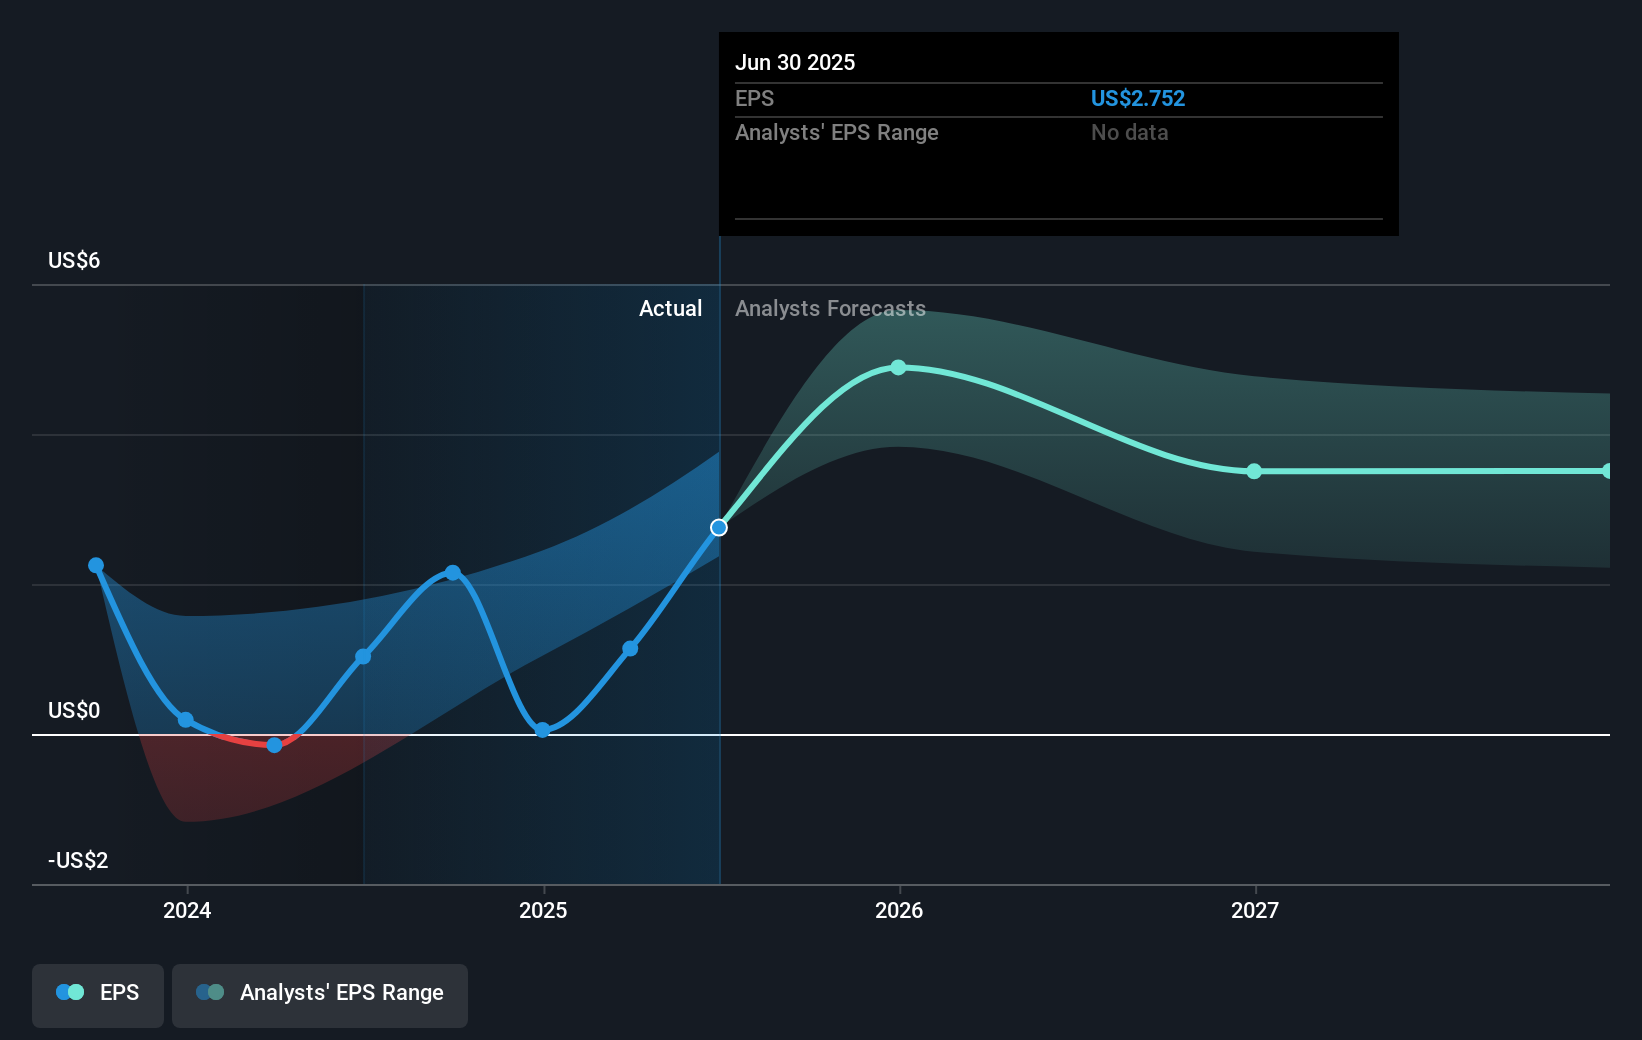
Task: Click the 'Analysts Forecasts' label
Action: tap(830, 308)
